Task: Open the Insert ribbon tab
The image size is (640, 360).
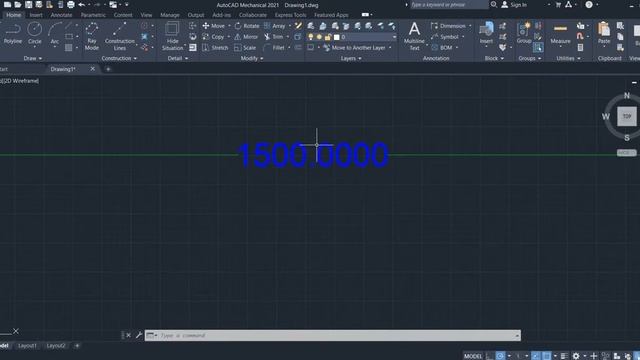Action: pos(36,15)
